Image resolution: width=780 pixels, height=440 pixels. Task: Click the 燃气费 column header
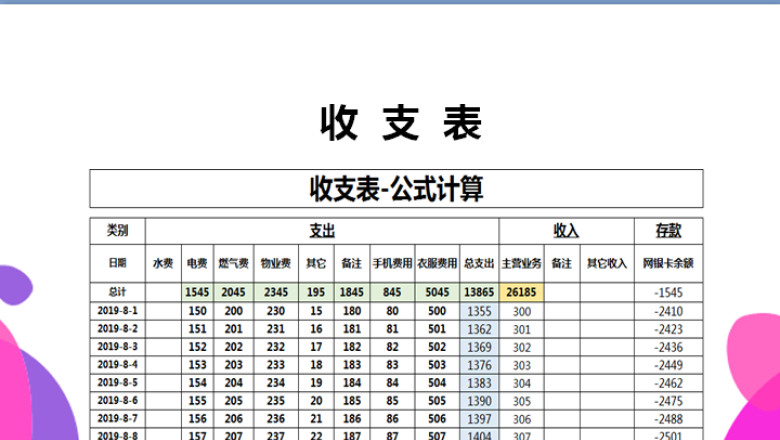click(233, 263)
